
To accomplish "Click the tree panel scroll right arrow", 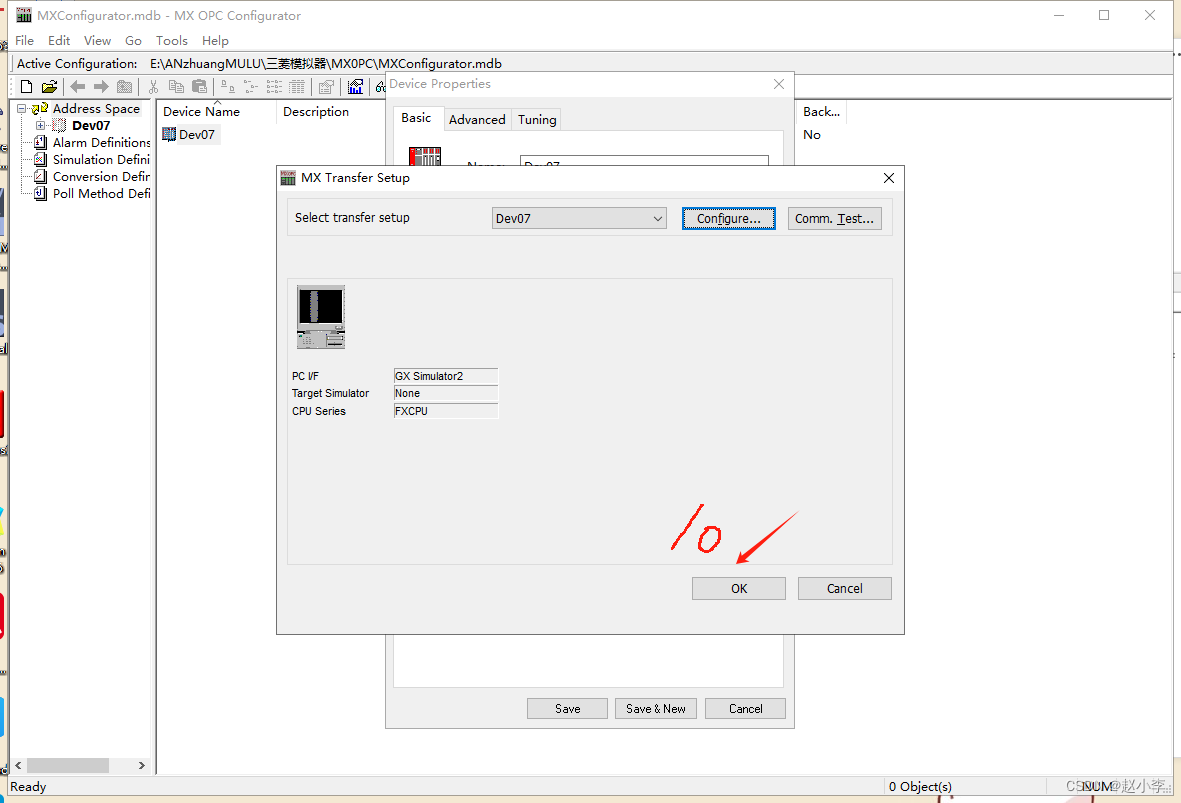I will click(x=142, y=765).
